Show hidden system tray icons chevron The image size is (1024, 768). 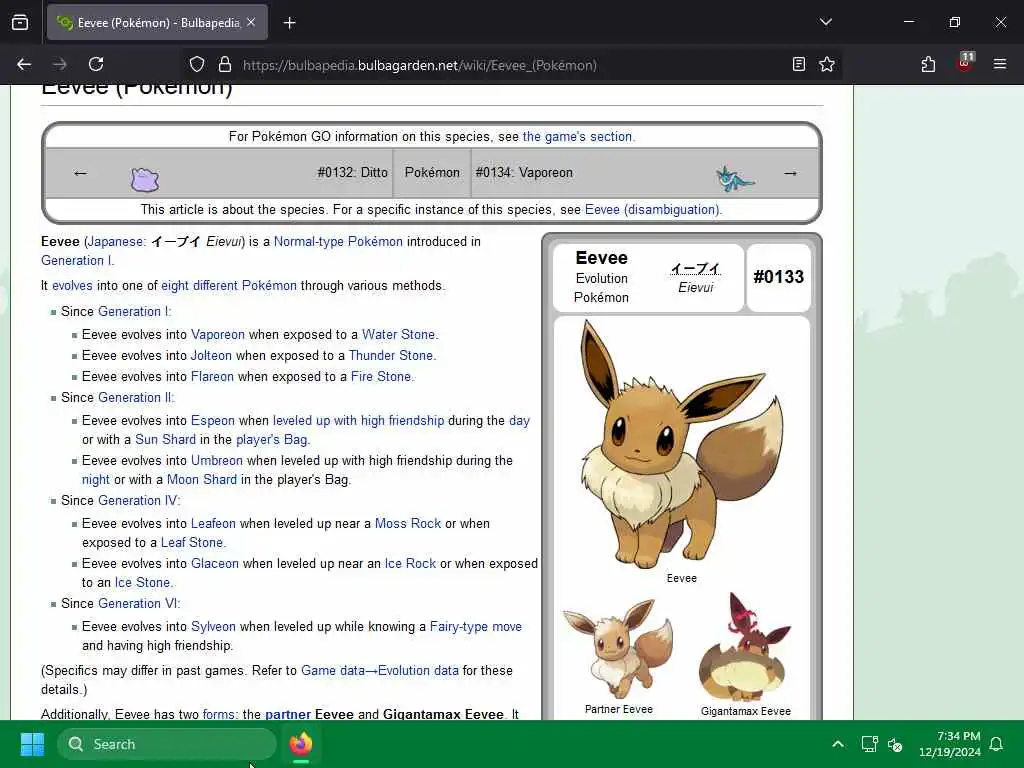[838, 744]
